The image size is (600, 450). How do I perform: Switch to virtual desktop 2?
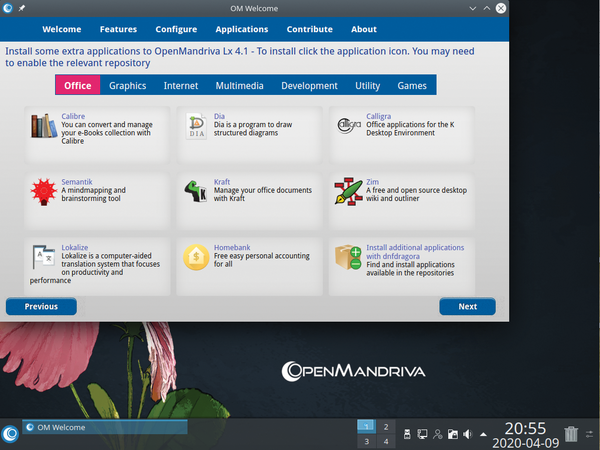click(x=386, y=427)
